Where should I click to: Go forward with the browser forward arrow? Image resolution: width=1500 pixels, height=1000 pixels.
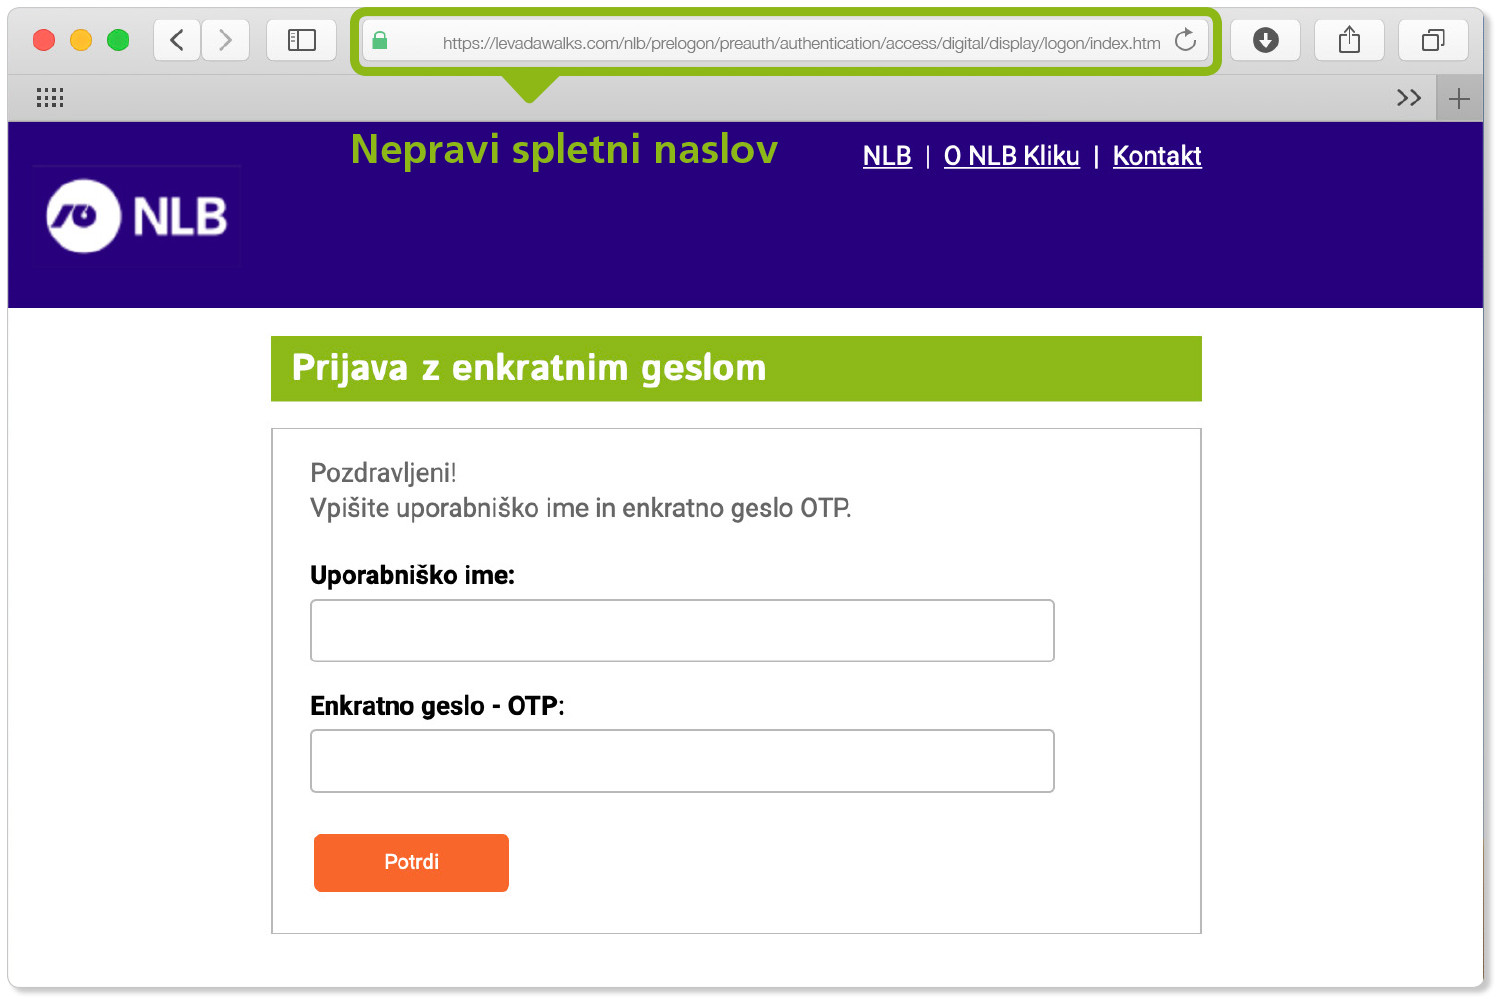click(x=225, y=40)
